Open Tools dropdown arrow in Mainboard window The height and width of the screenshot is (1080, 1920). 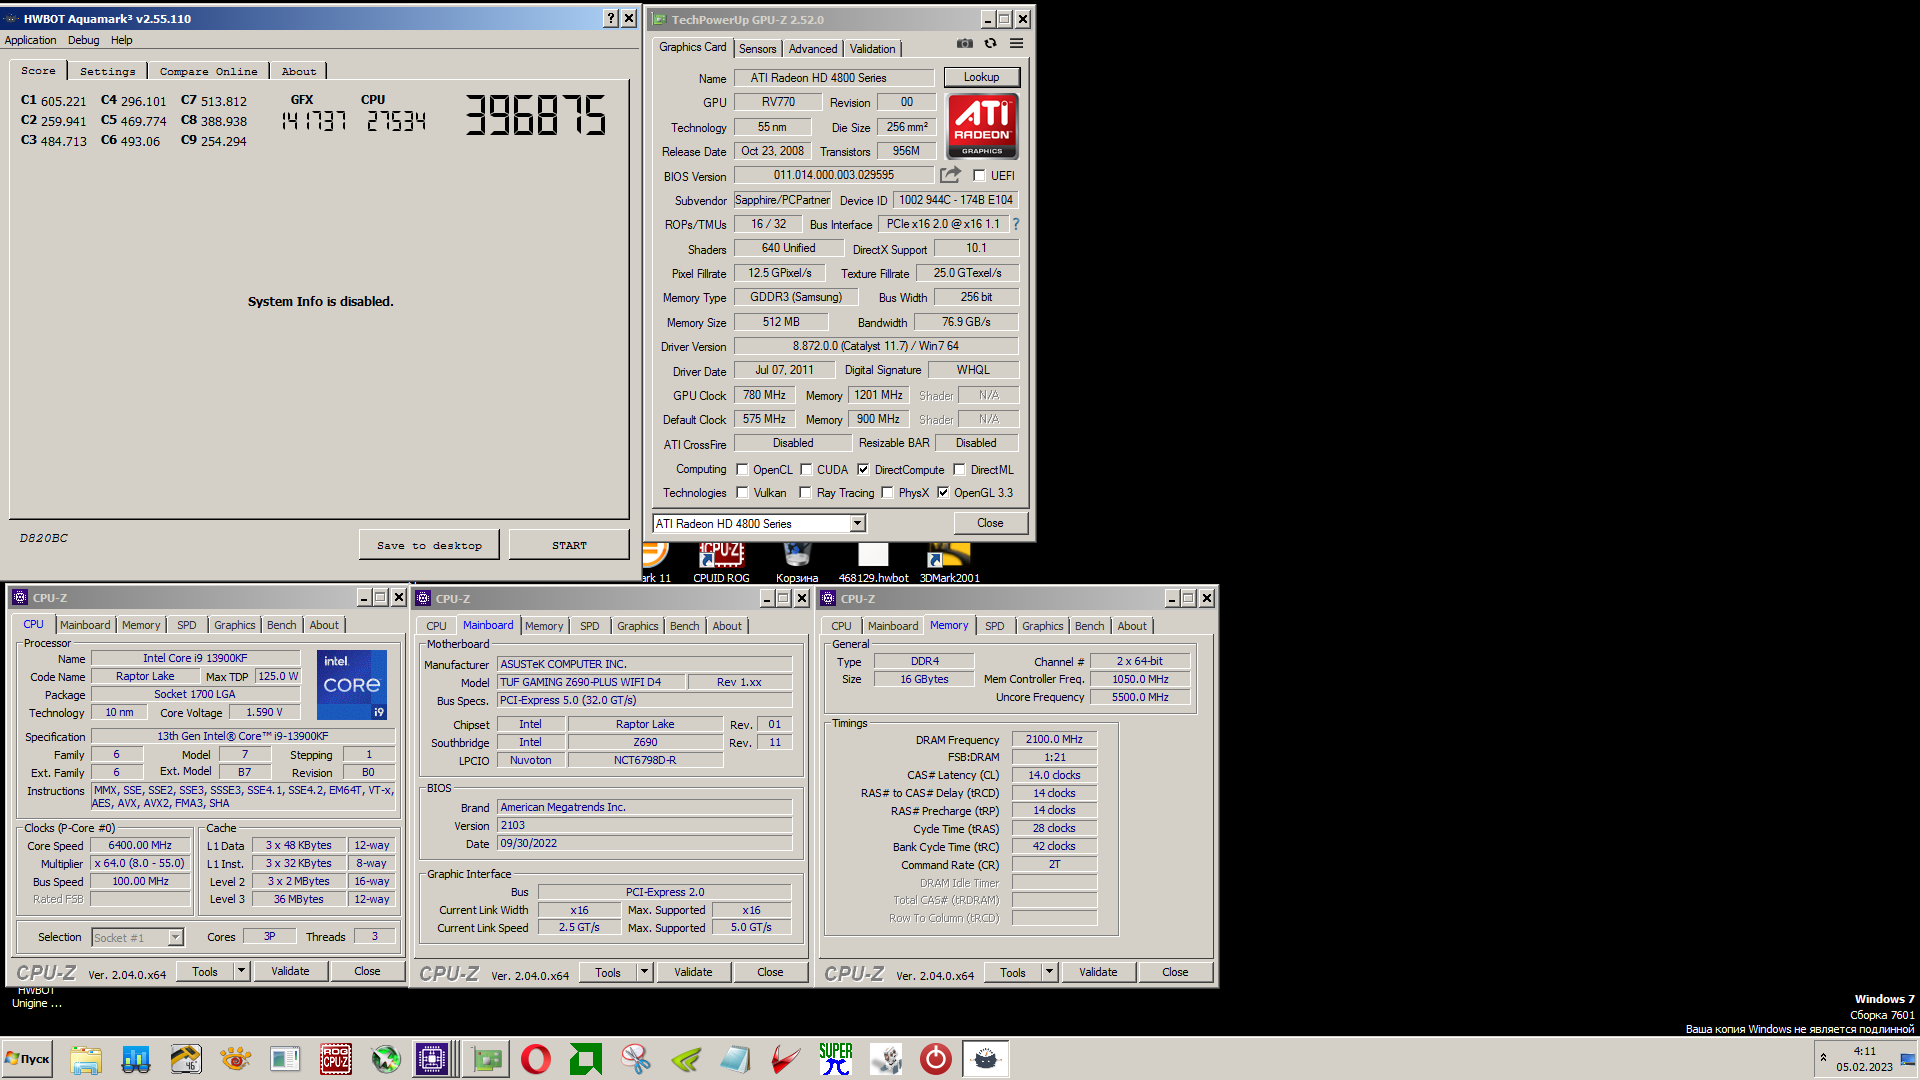point(644,972)
